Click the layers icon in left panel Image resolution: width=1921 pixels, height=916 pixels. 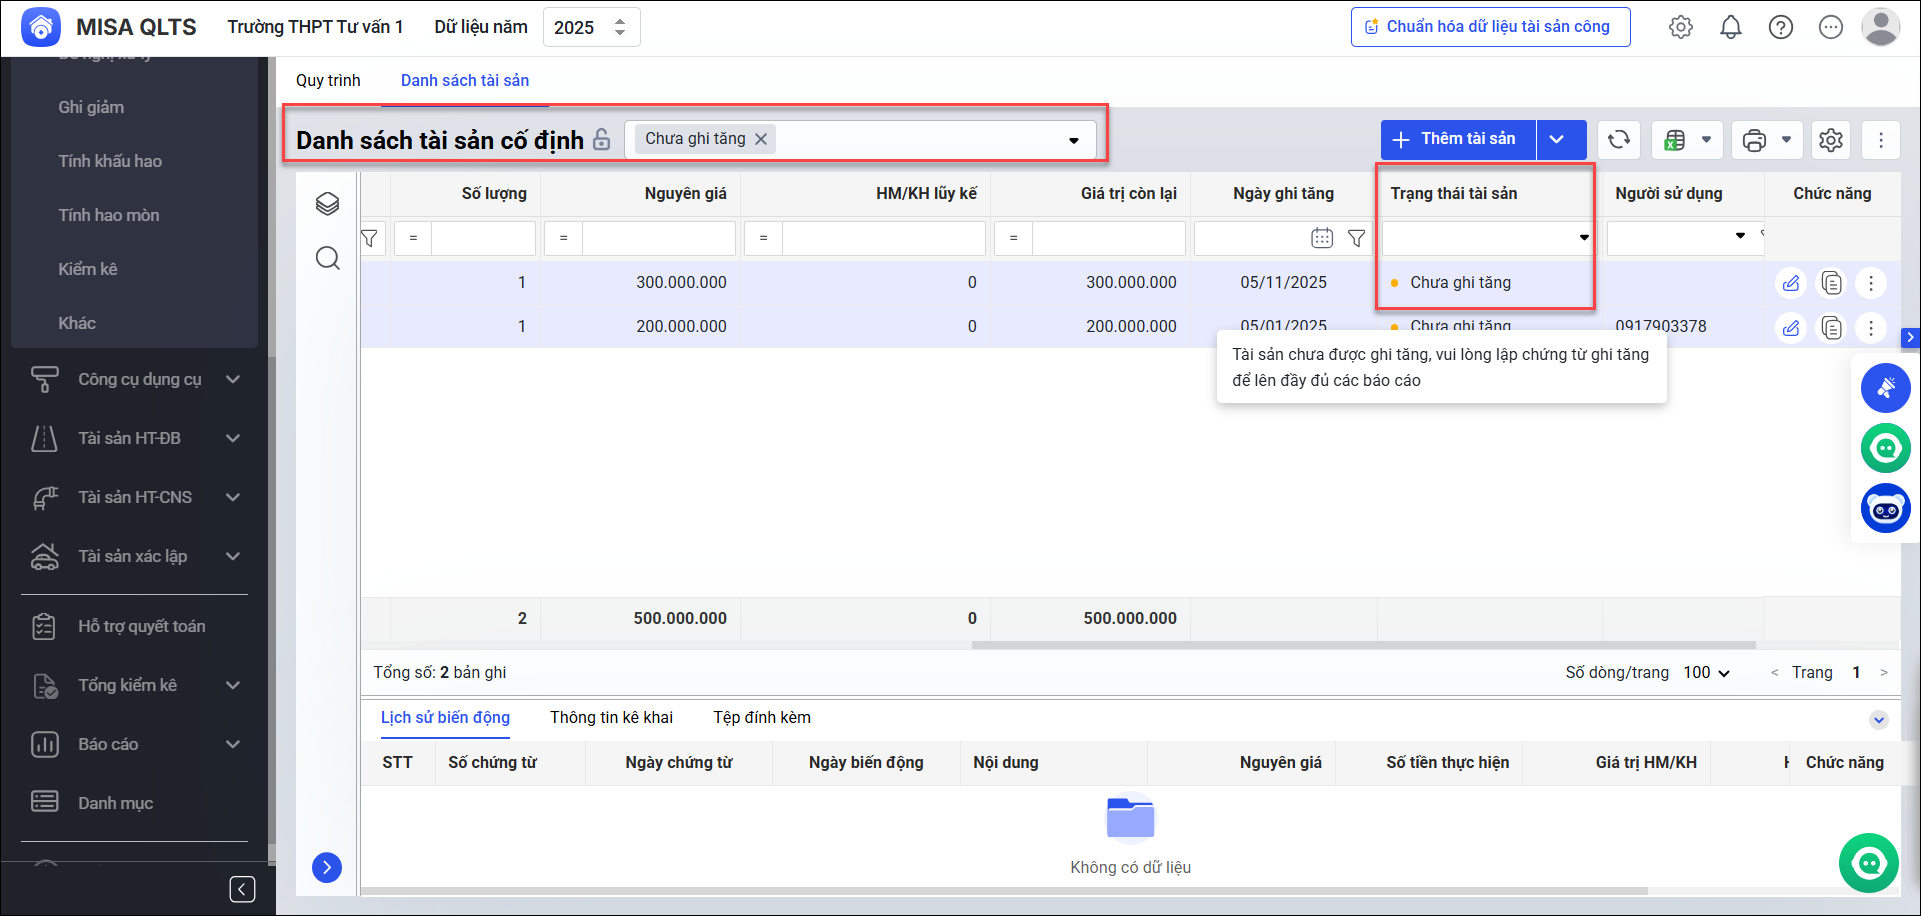point(327,204)
